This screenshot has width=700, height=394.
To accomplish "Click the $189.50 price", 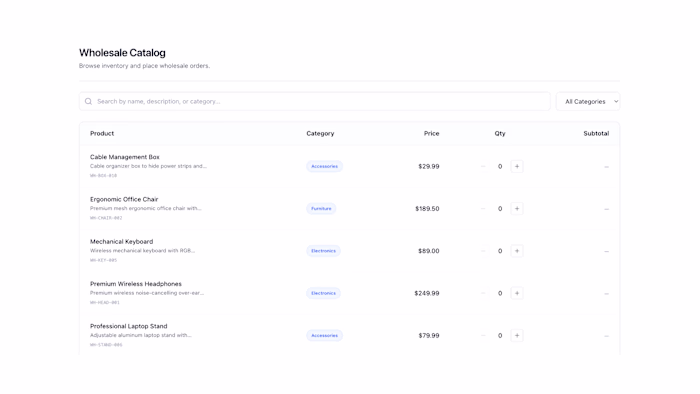I will pyautogui.click(x=427, y=208).
